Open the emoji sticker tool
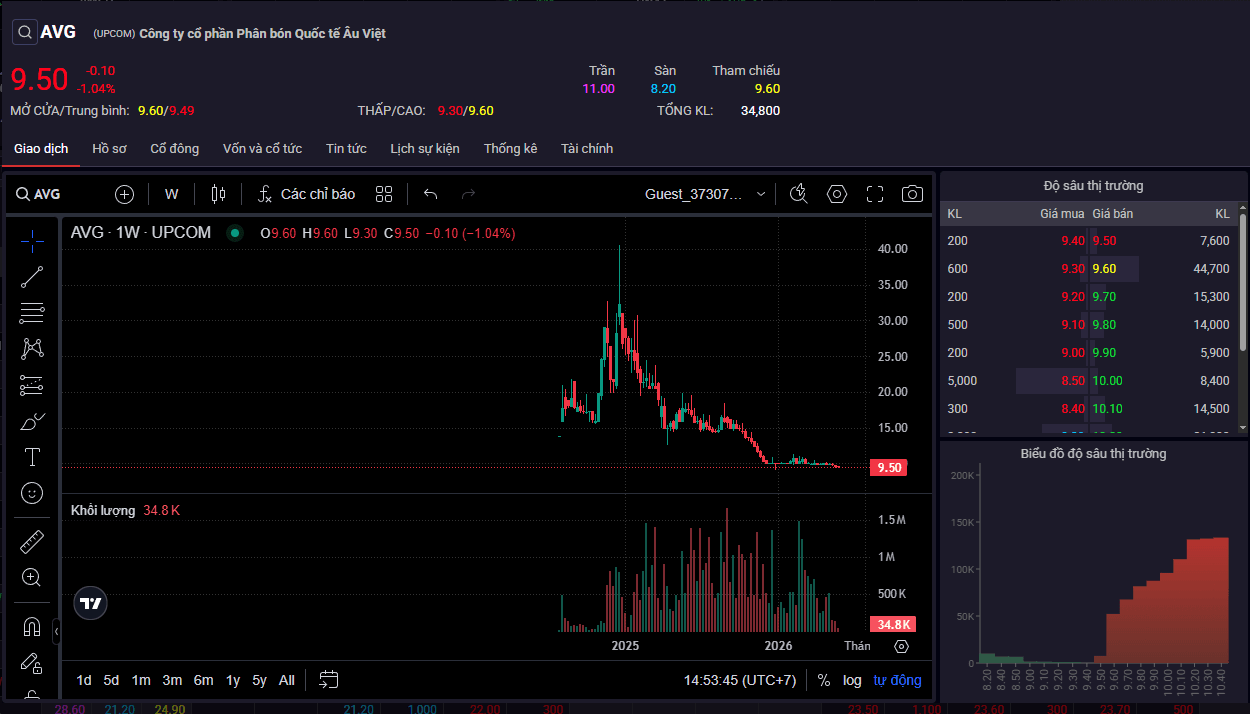Viewport: 1250px width, 714px height. (x=32, y=493)
